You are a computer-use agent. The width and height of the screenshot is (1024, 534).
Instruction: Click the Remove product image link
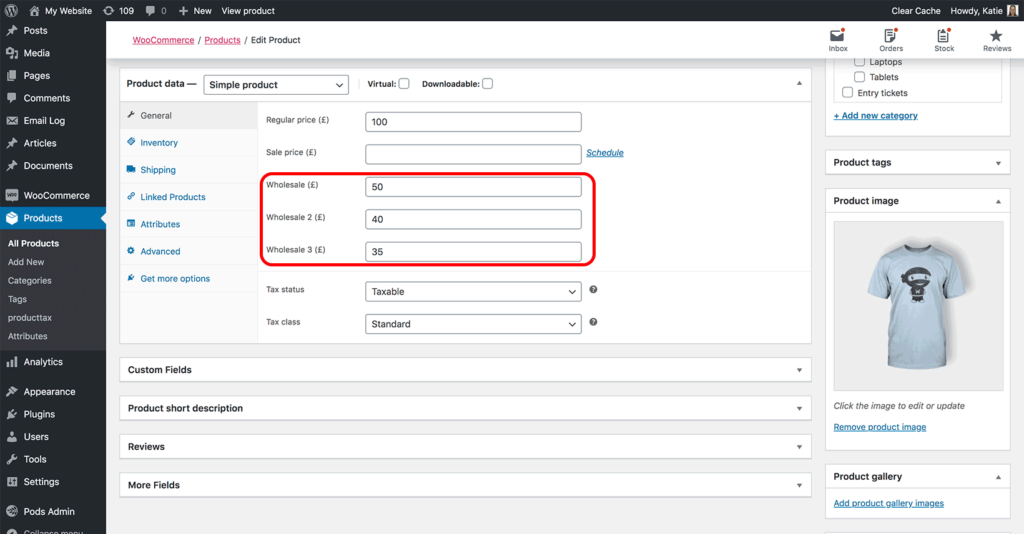click(879, 427)
